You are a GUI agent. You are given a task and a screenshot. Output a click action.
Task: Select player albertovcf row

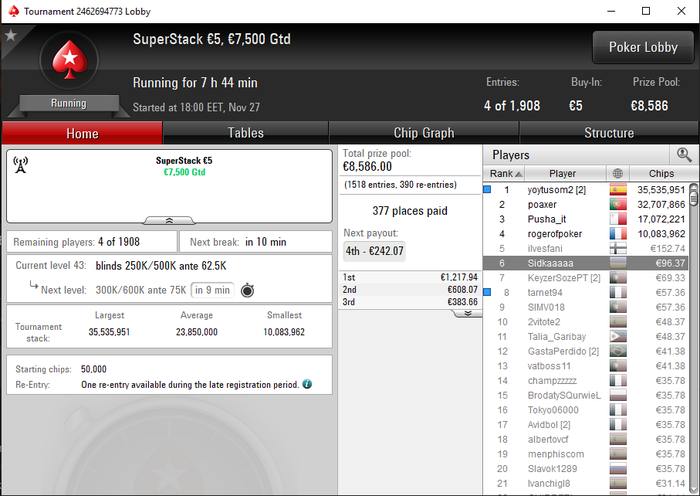tap(586, 440)
